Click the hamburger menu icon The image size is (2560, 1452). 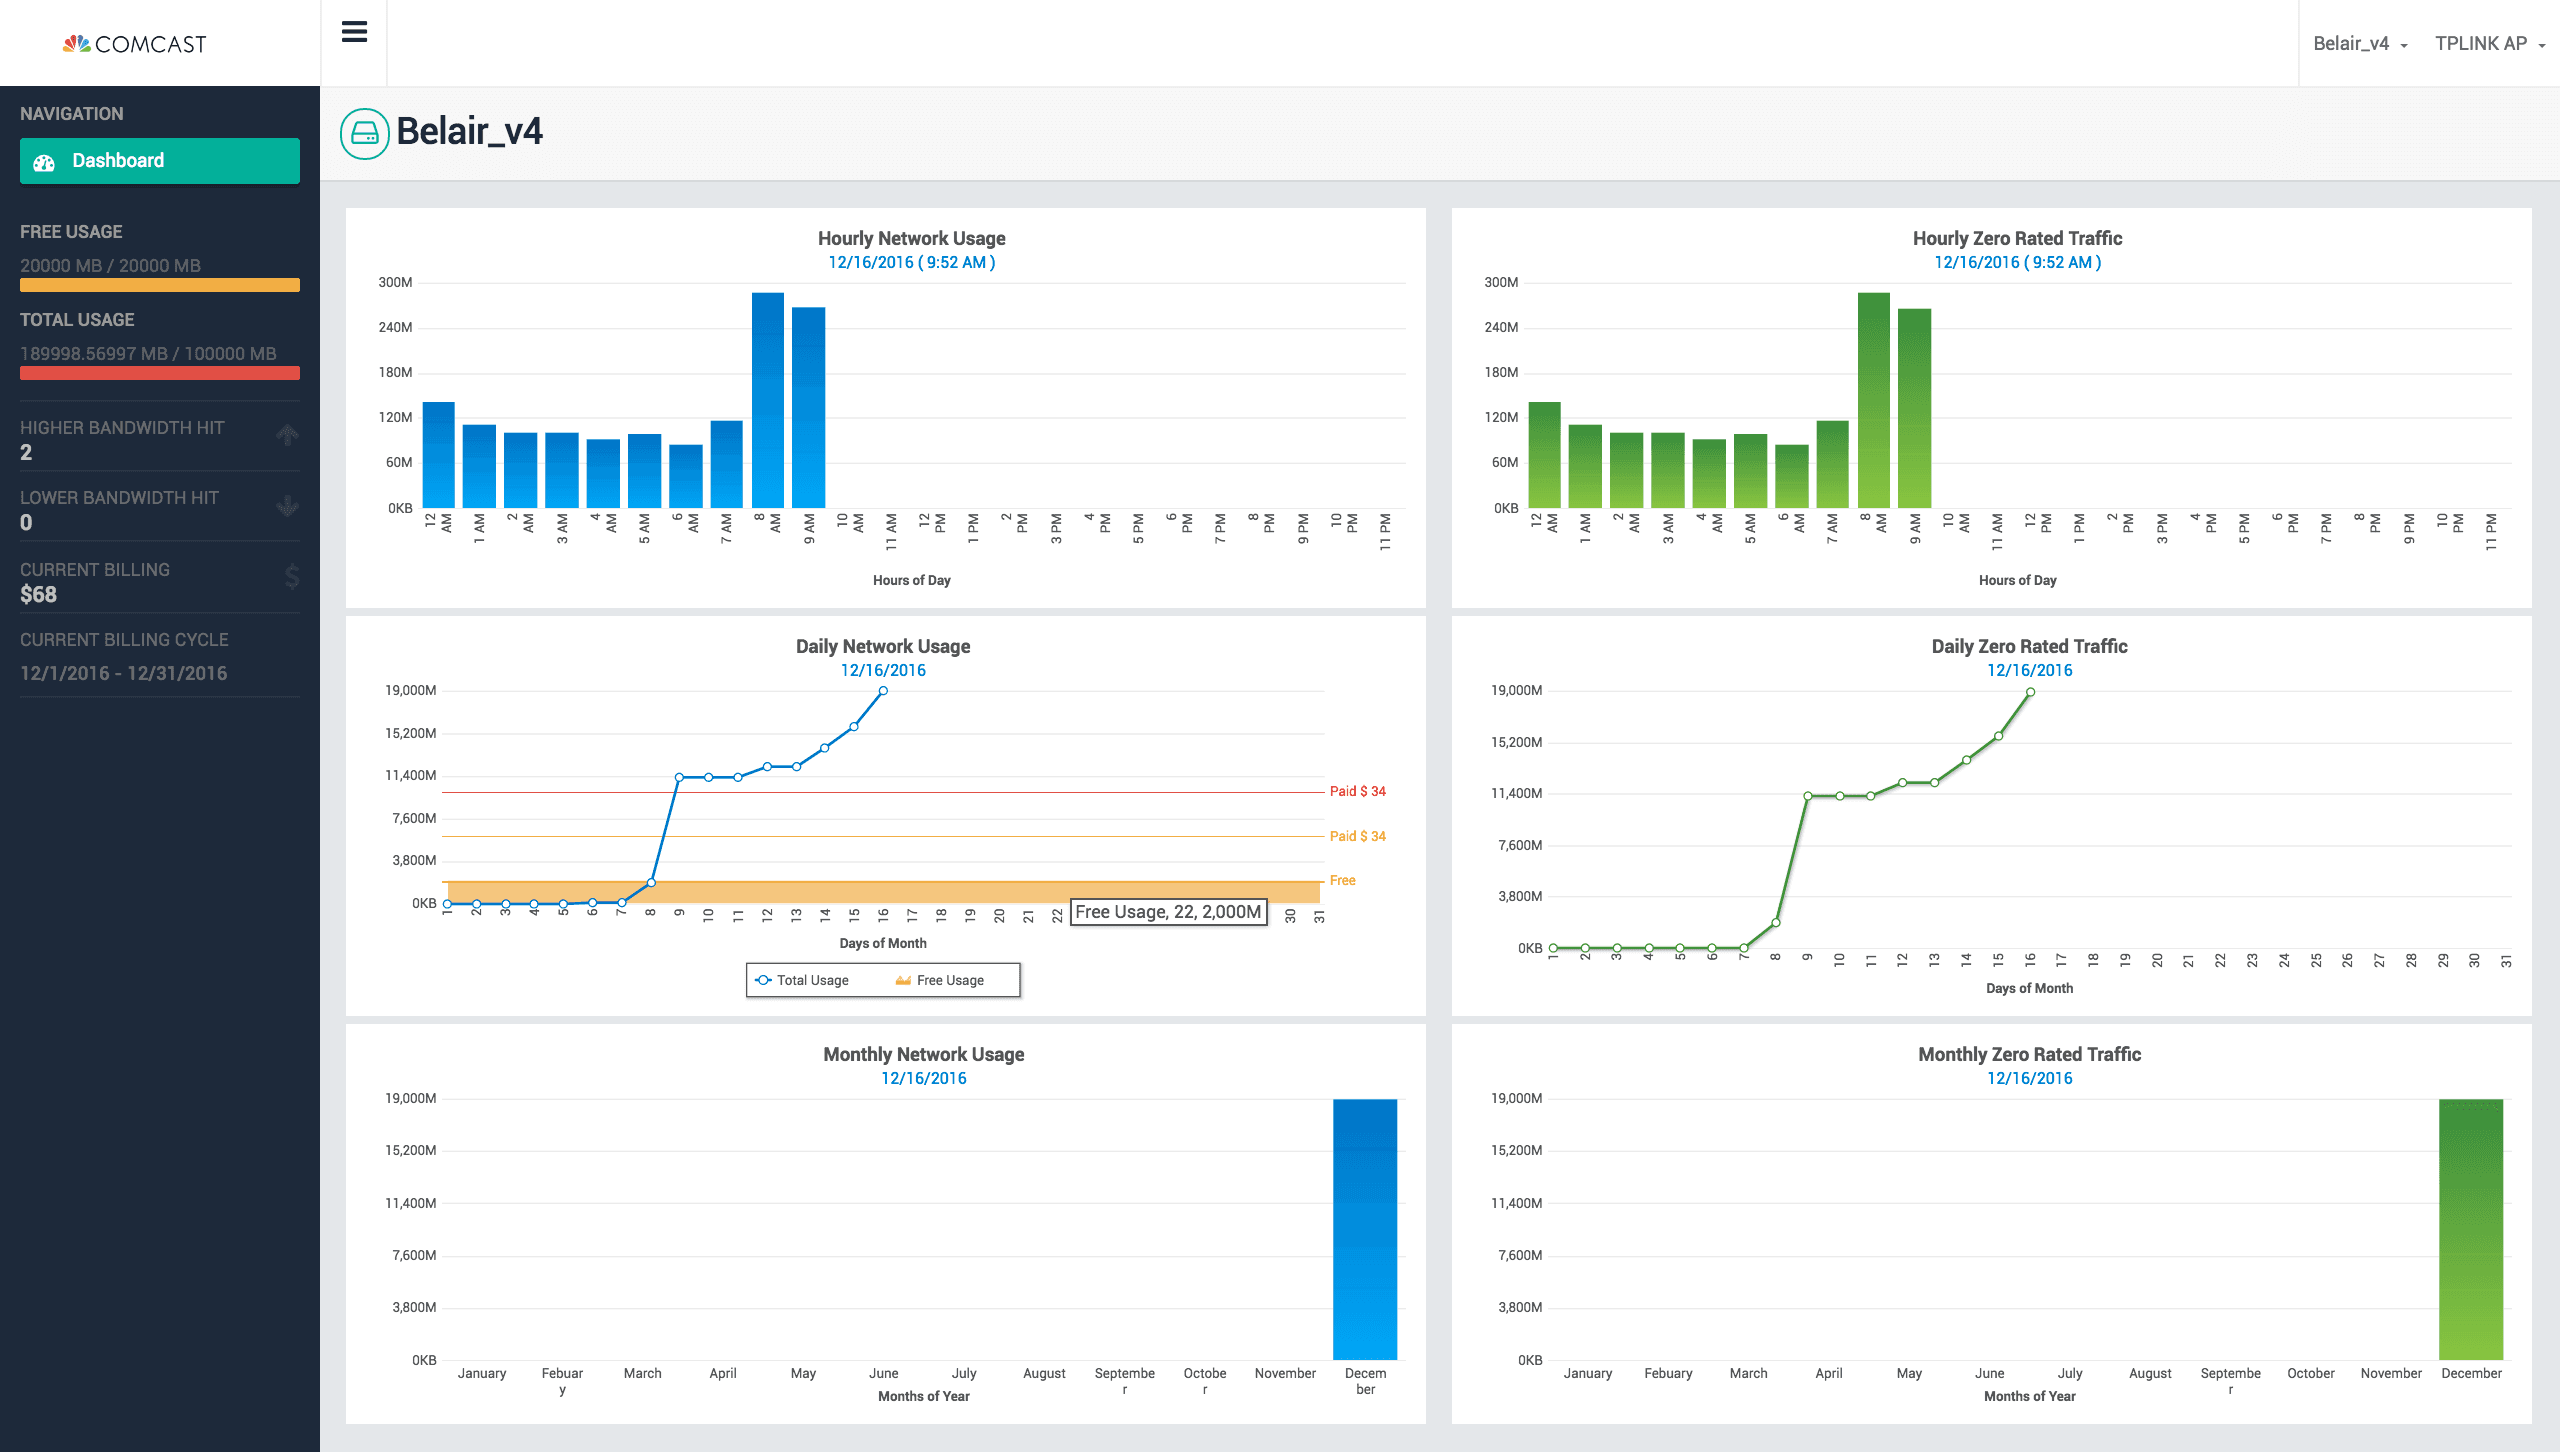point(354,32)
